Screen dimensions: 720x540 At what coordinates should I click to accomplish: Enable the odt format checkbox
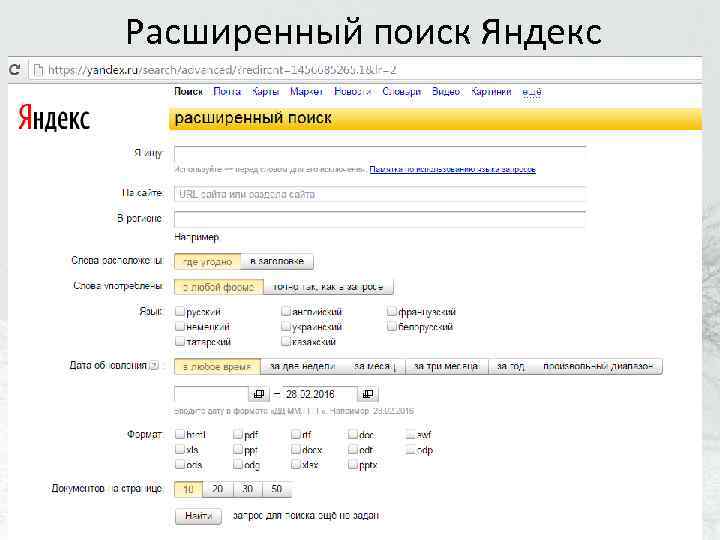(x=353, y=449)
